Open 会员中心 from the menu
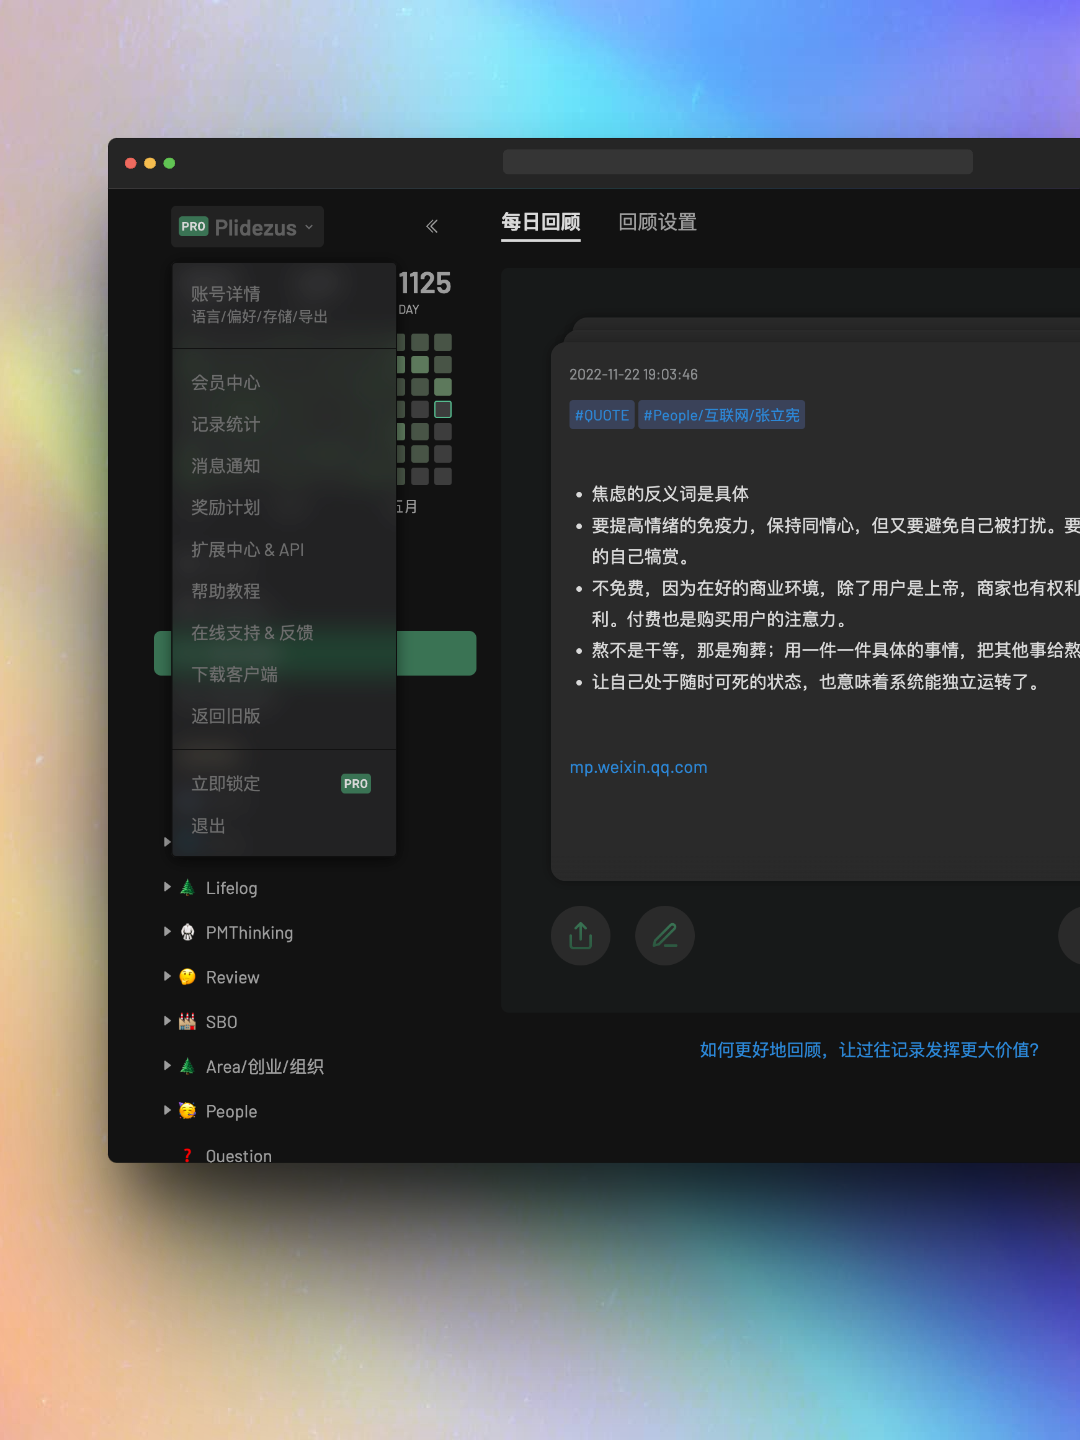This screenshot has width=1080, height=1440. pyautogui.click(x=226, y=383)
